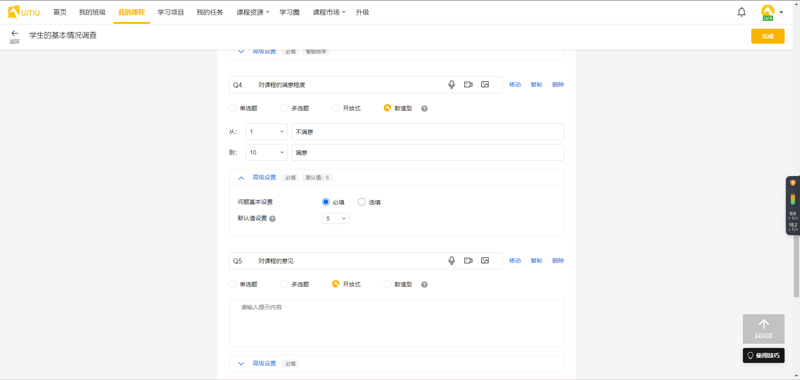Open the 课程资源 menu
800x380 pixels.
pyautogui.click(x=253, y=12)
